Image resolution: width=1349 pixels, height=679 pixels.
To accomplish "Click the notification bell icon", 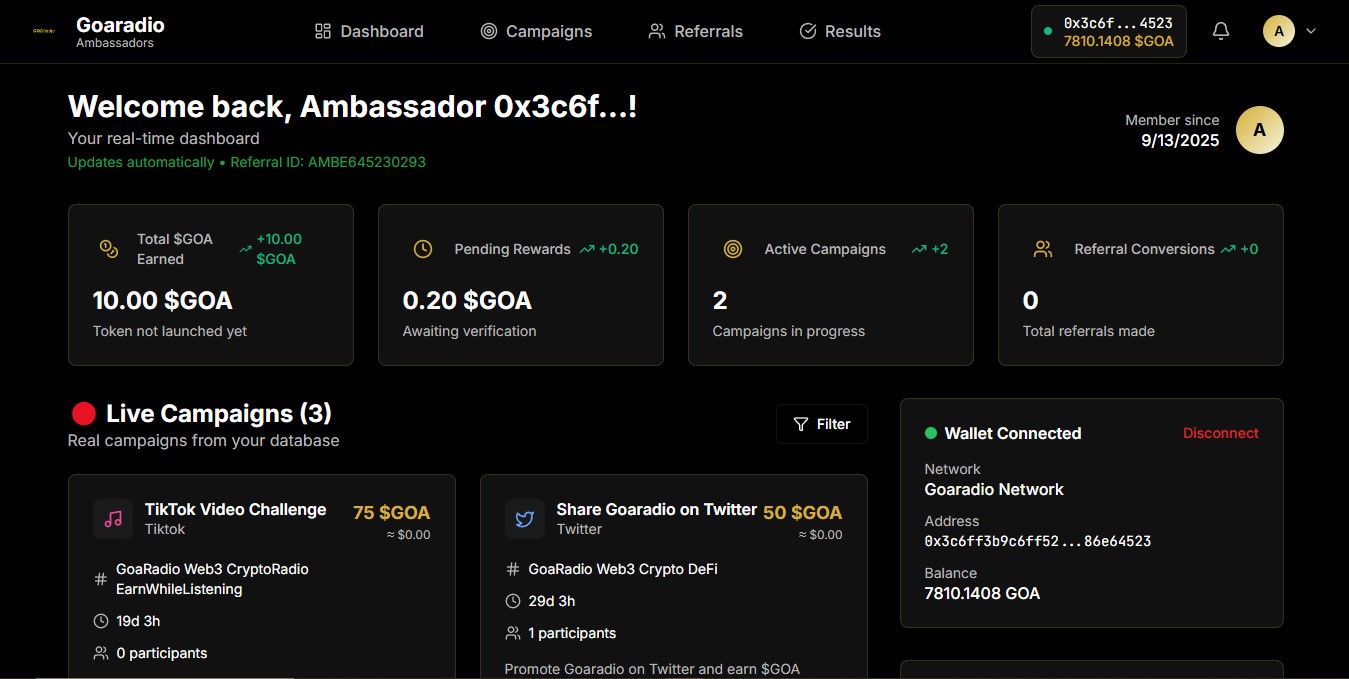I will click(1220, 31).
